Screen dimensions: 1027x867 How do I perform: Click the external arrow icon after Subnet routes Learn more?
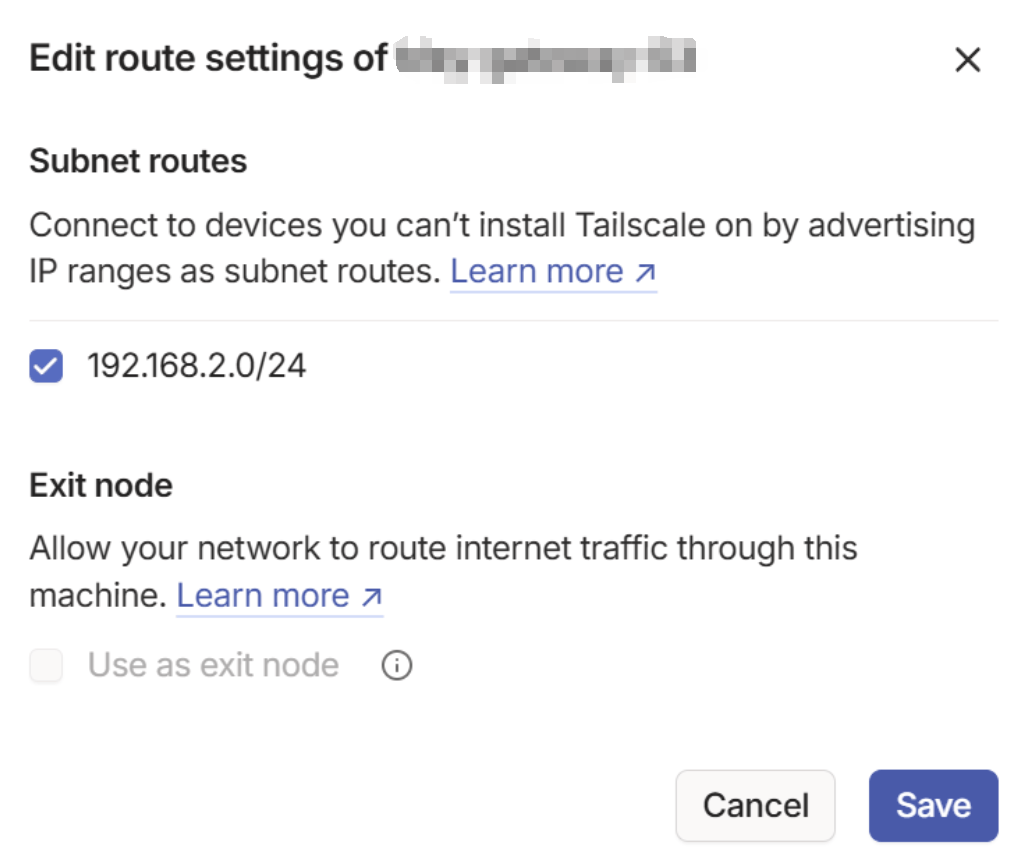(645, 272)
